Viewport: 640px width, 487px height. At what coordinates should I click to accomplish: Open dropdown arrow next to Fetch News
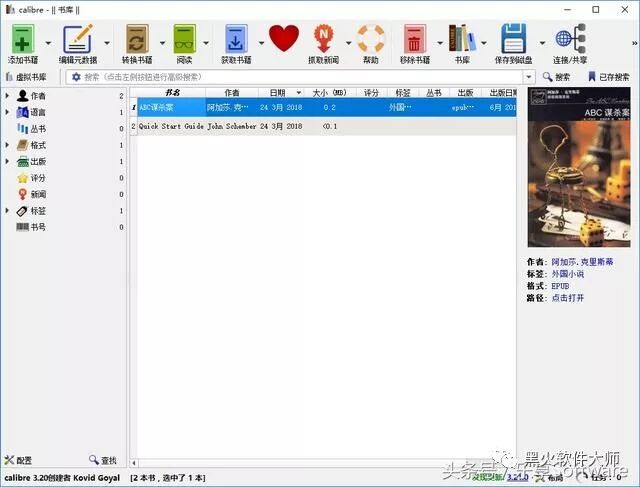(x=349, y=42)
